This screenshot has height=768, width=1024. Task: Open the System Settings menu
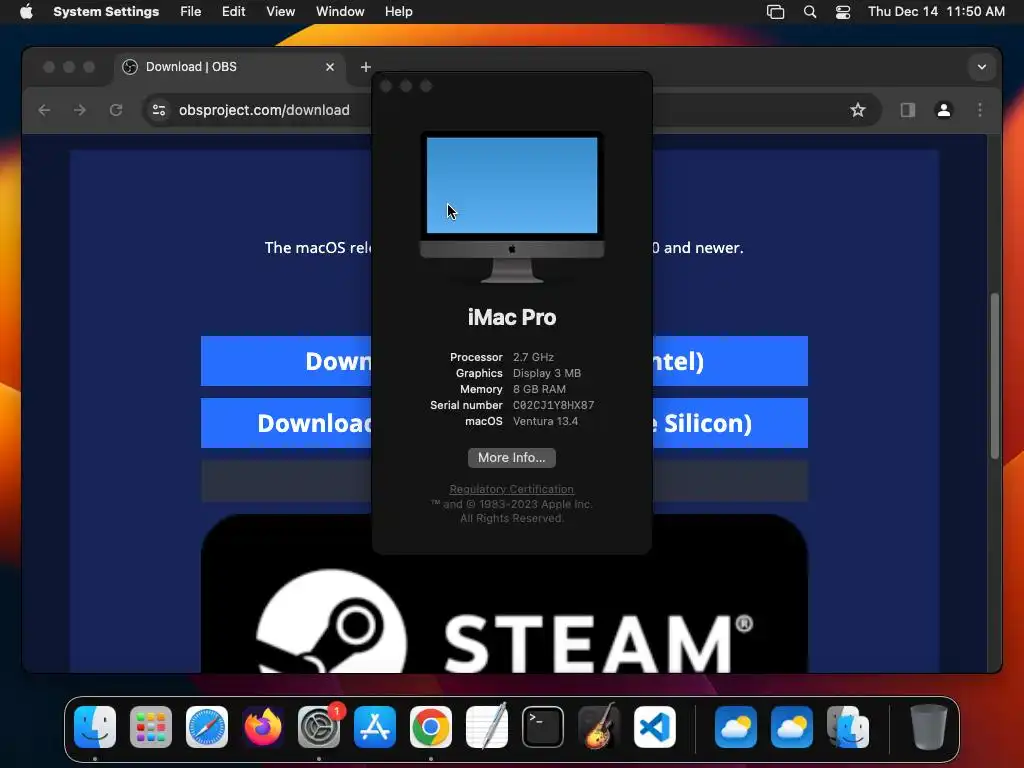(106, 12)
